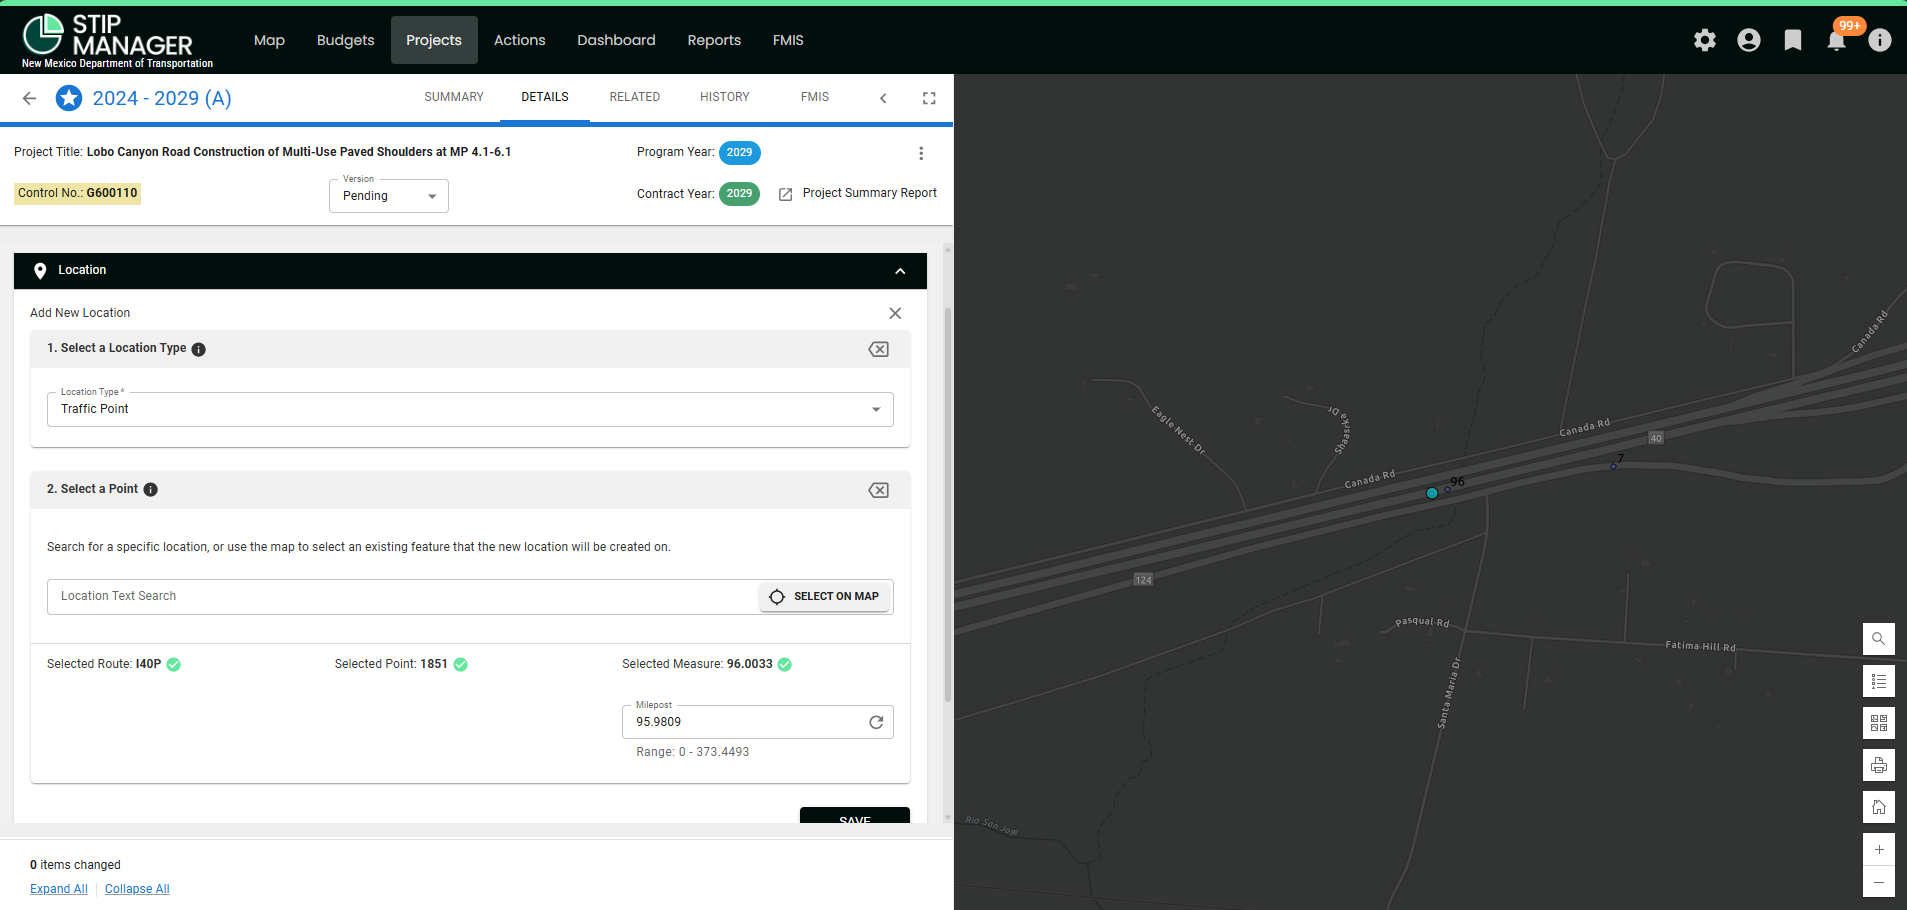Click the teal selected point on the map
This screenshot has width=1907, height=910.
[1432, 493]
